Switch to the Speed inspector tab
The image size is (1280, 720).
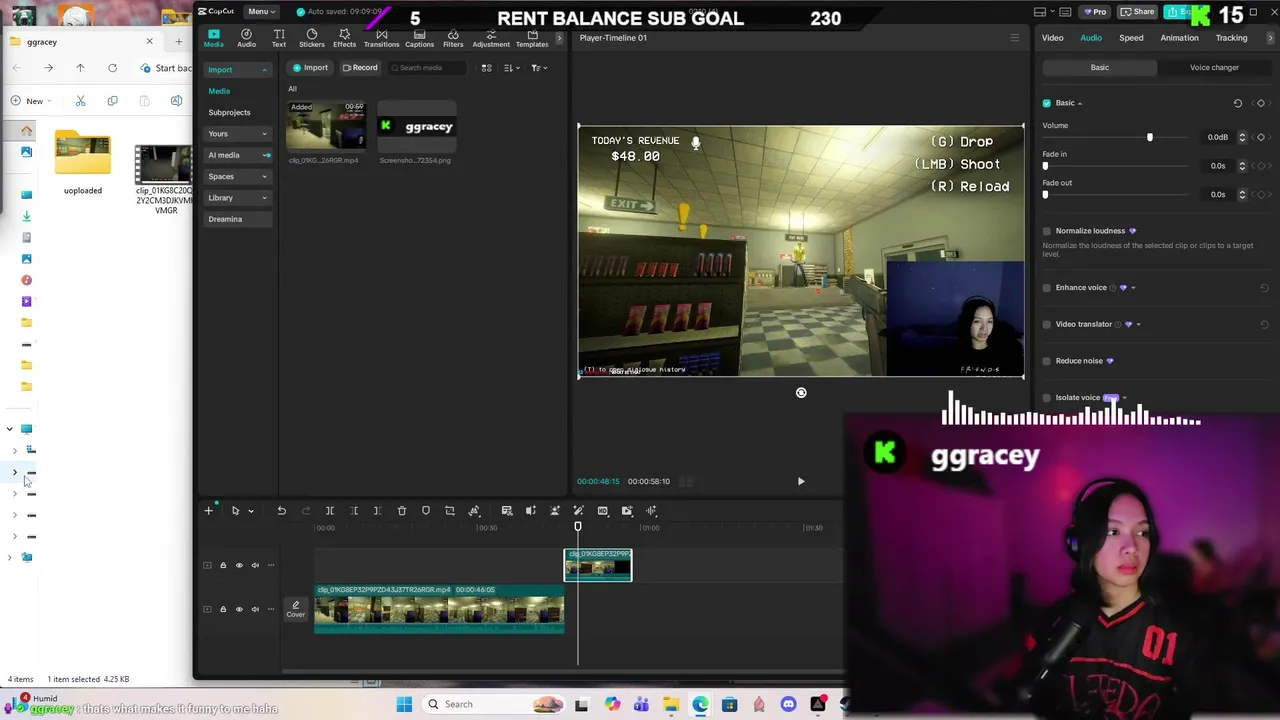(1131, 38)
